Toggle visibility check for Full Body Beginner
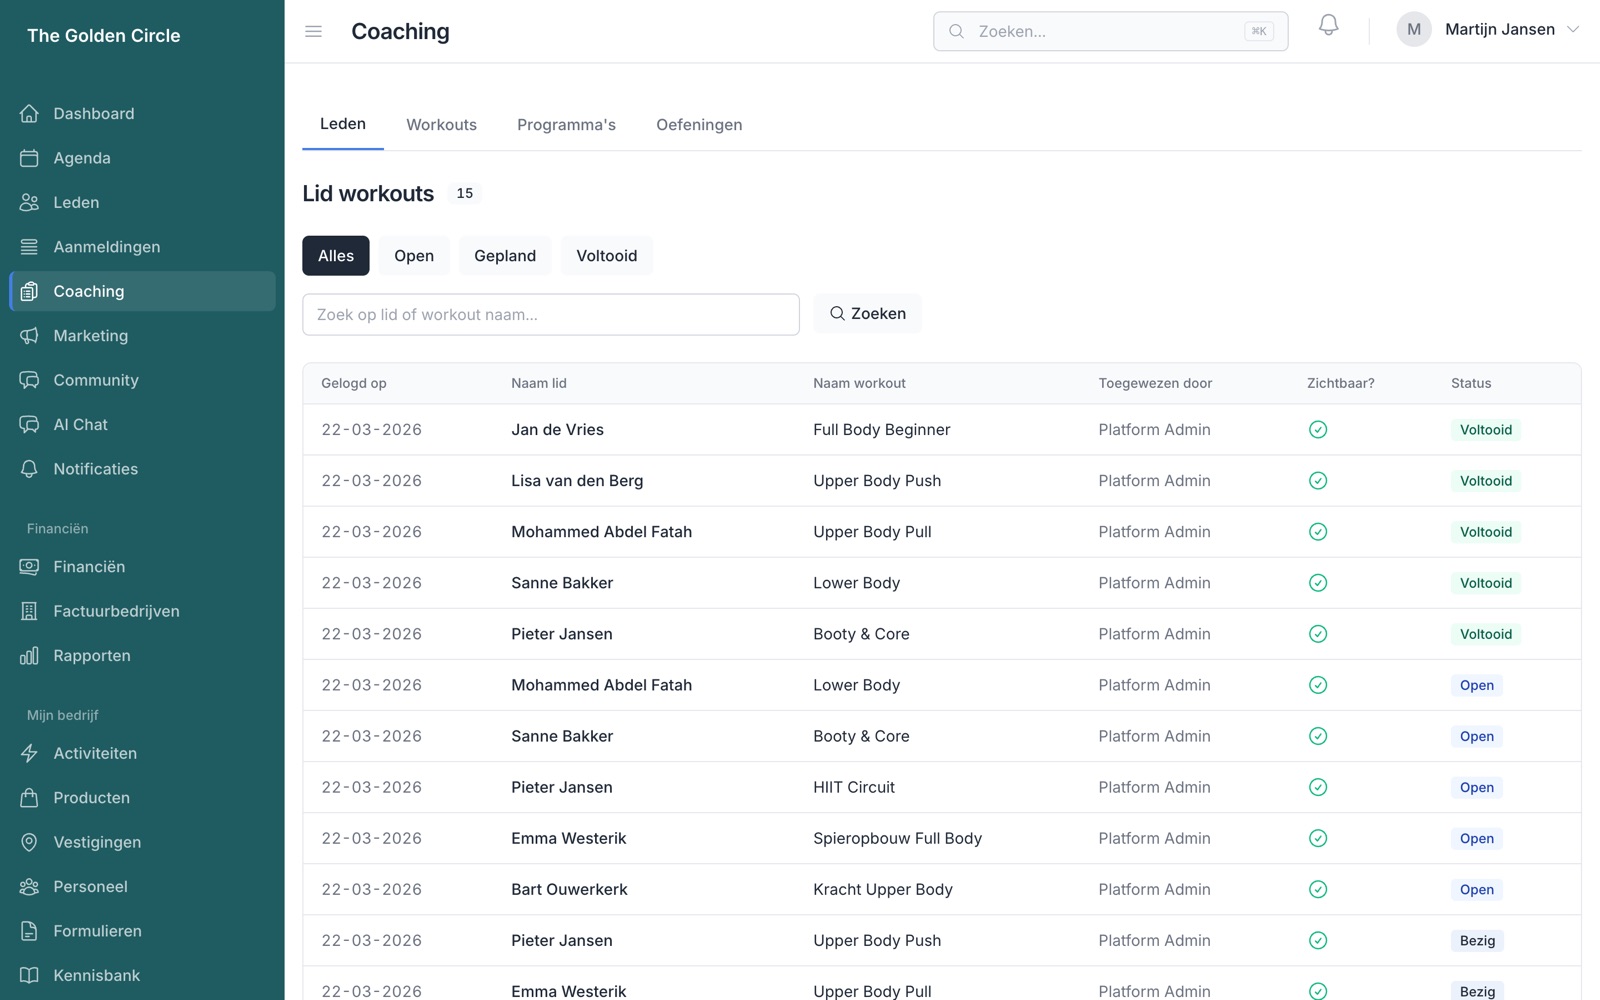The height and width of the screenshot is (1000, 1600). coord(1318,430)
